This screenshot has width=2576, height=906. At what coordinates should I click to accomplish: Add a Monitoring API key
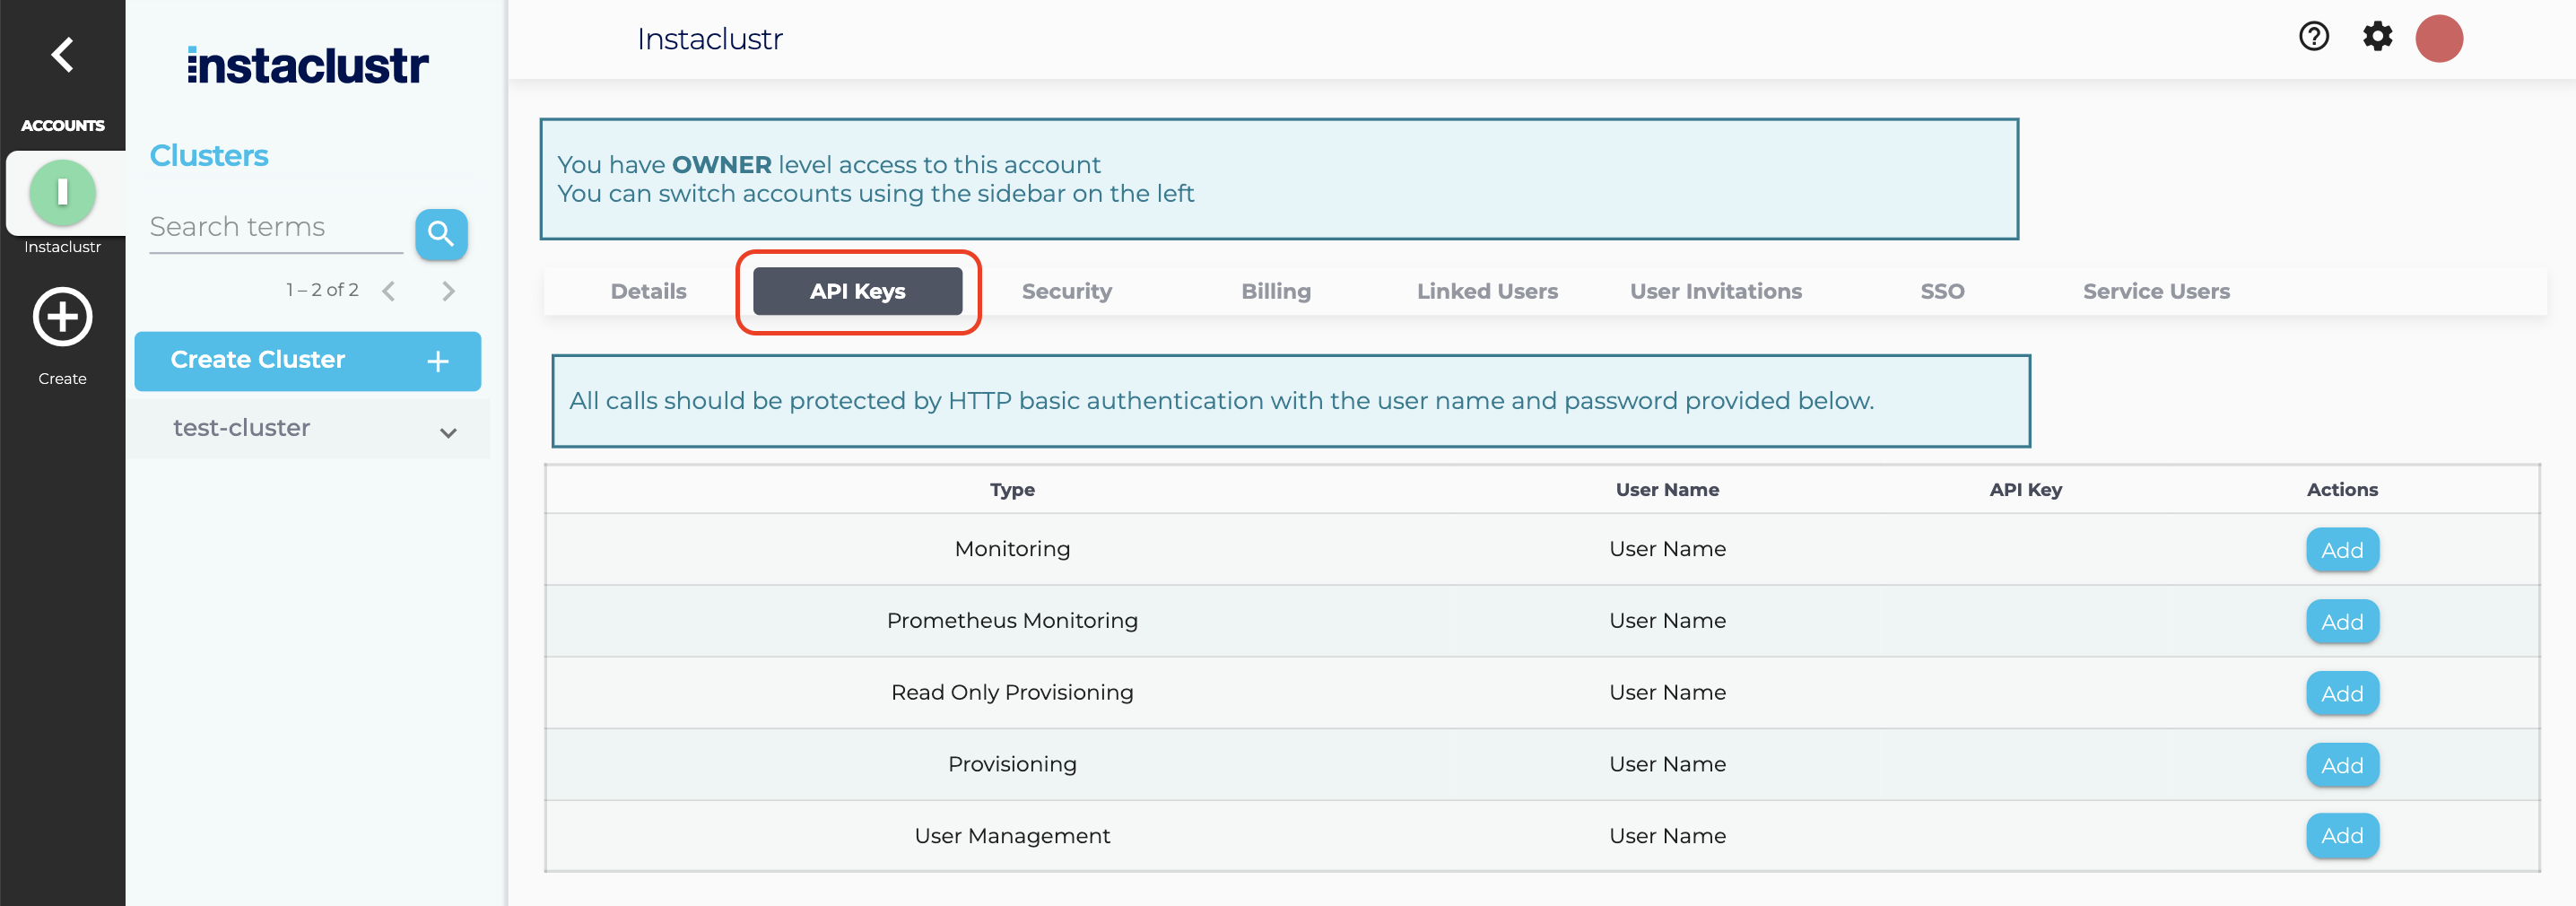(x=2342, y=549)
